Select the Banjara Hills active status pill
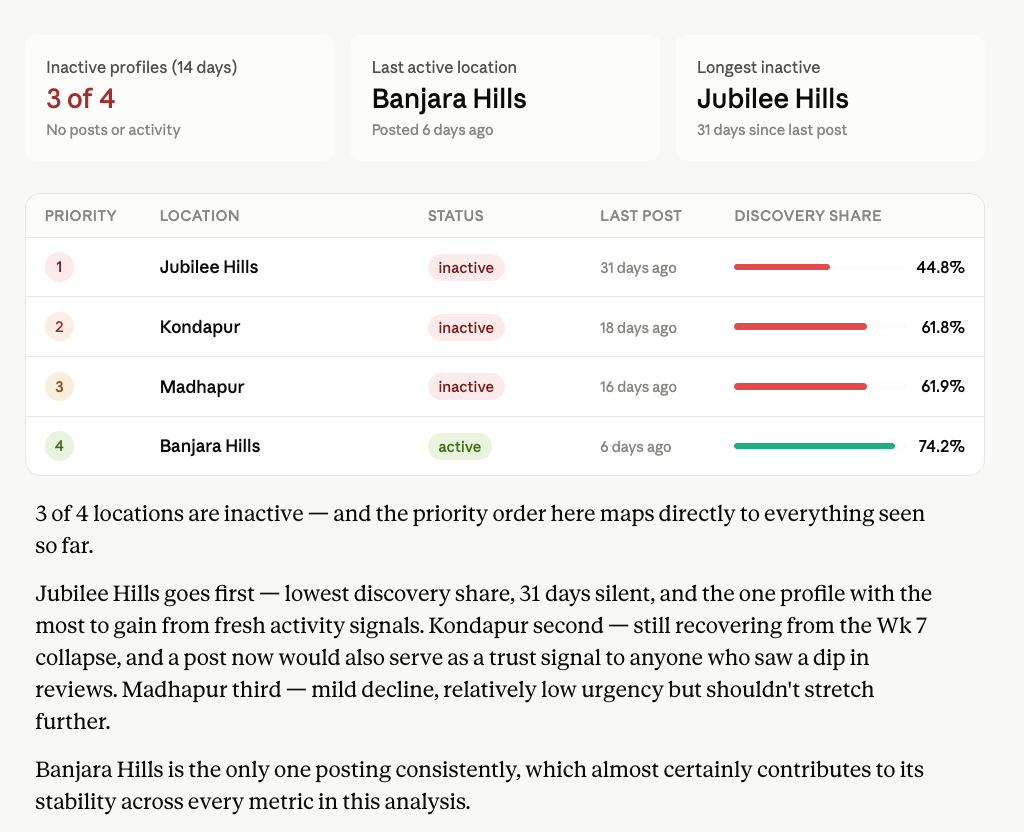The height and width of the screenshot is (832, 1024). click(x=460, y=447)
